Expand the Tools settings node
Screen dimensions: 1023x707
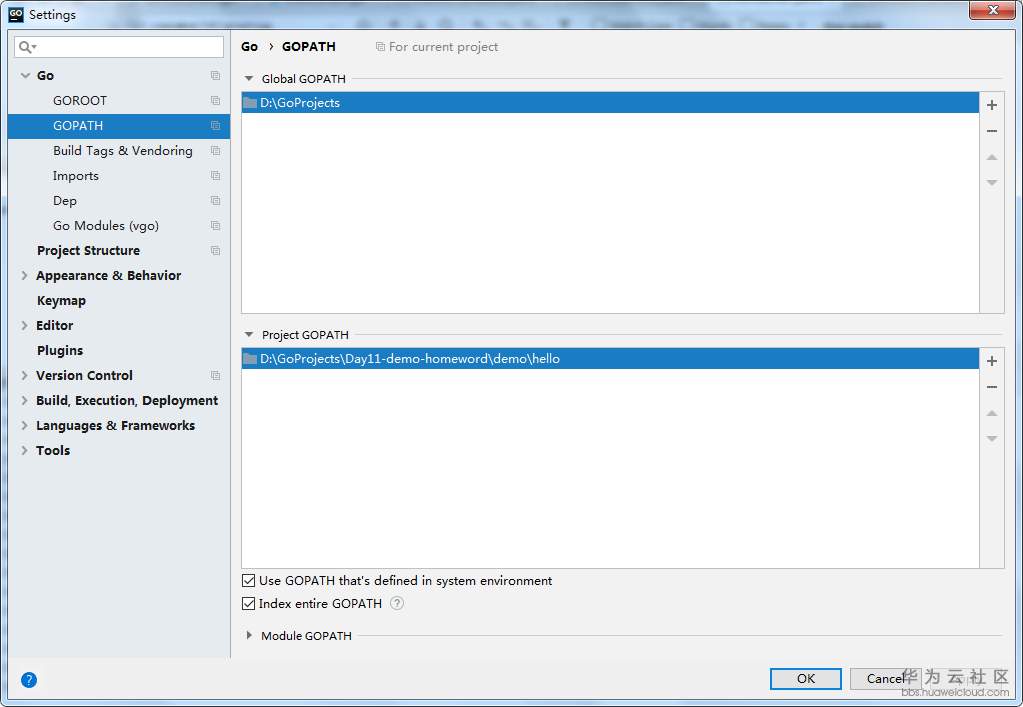point(25,451)
